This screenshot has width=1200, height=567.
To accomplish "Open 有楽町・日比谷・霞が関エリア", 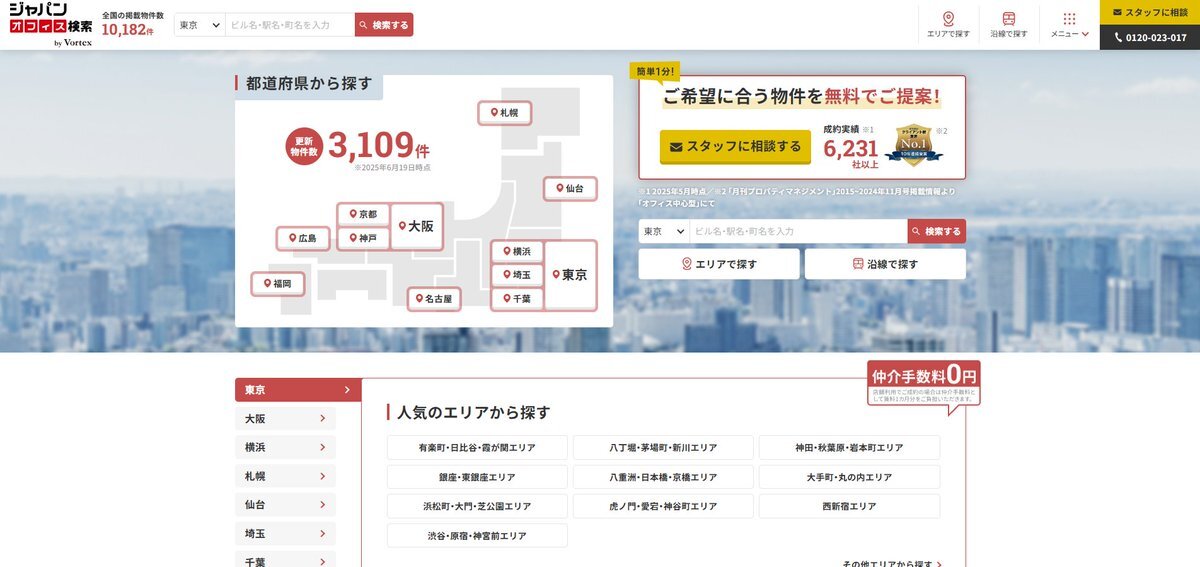I will (477, 448).
